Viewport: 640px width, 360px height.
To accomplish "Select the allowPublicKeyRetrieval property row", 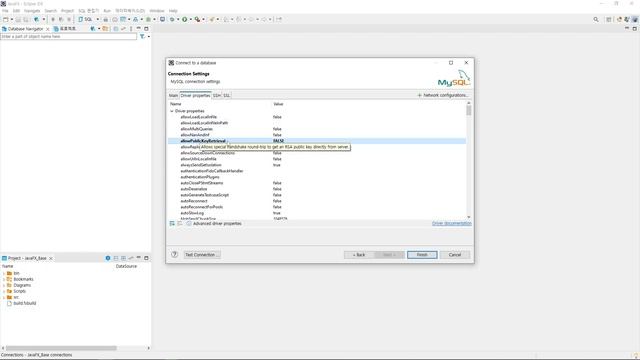I will pos(317,141).
